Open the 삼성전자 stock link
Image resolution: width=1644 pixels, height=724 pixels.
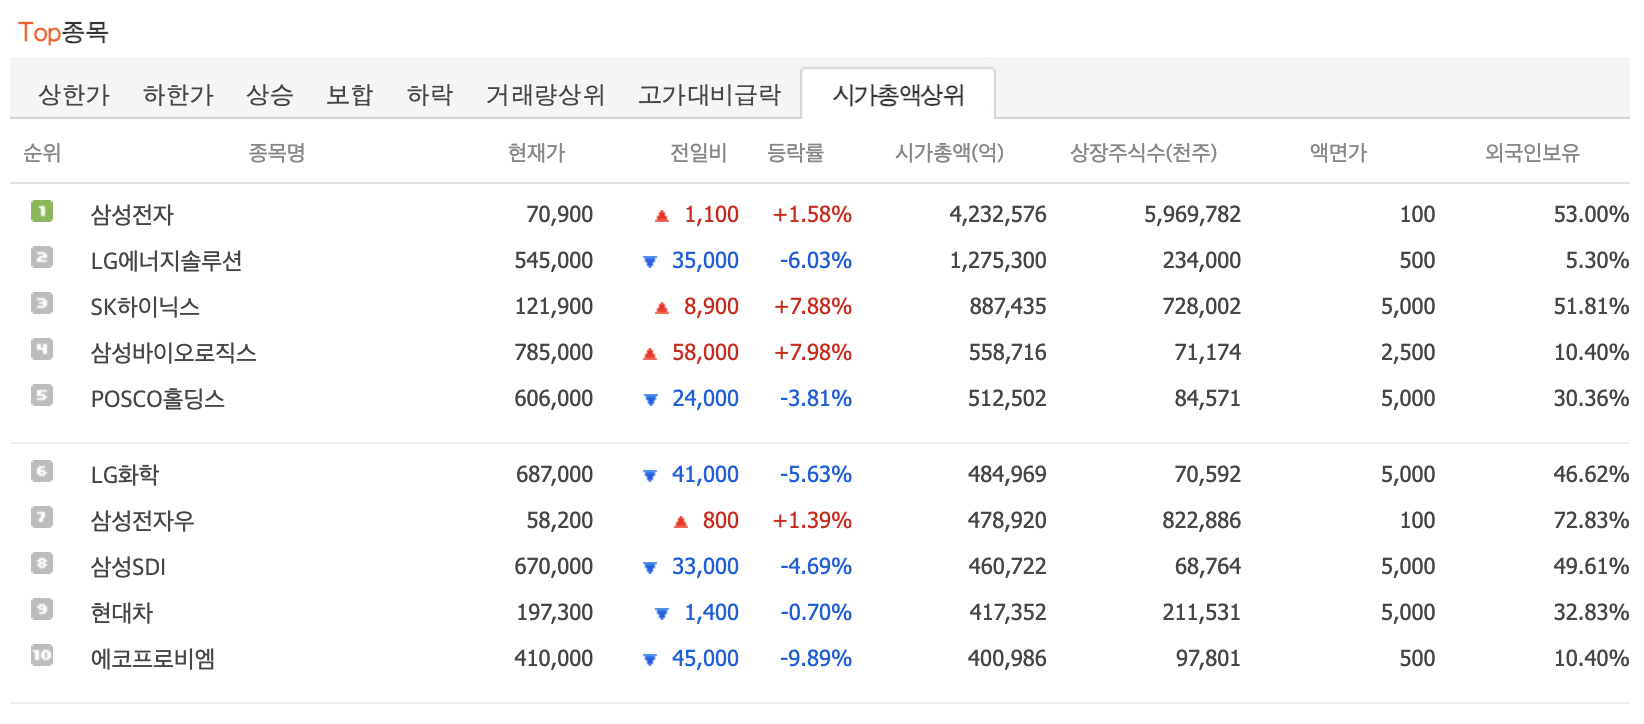(x=132, y=215)
